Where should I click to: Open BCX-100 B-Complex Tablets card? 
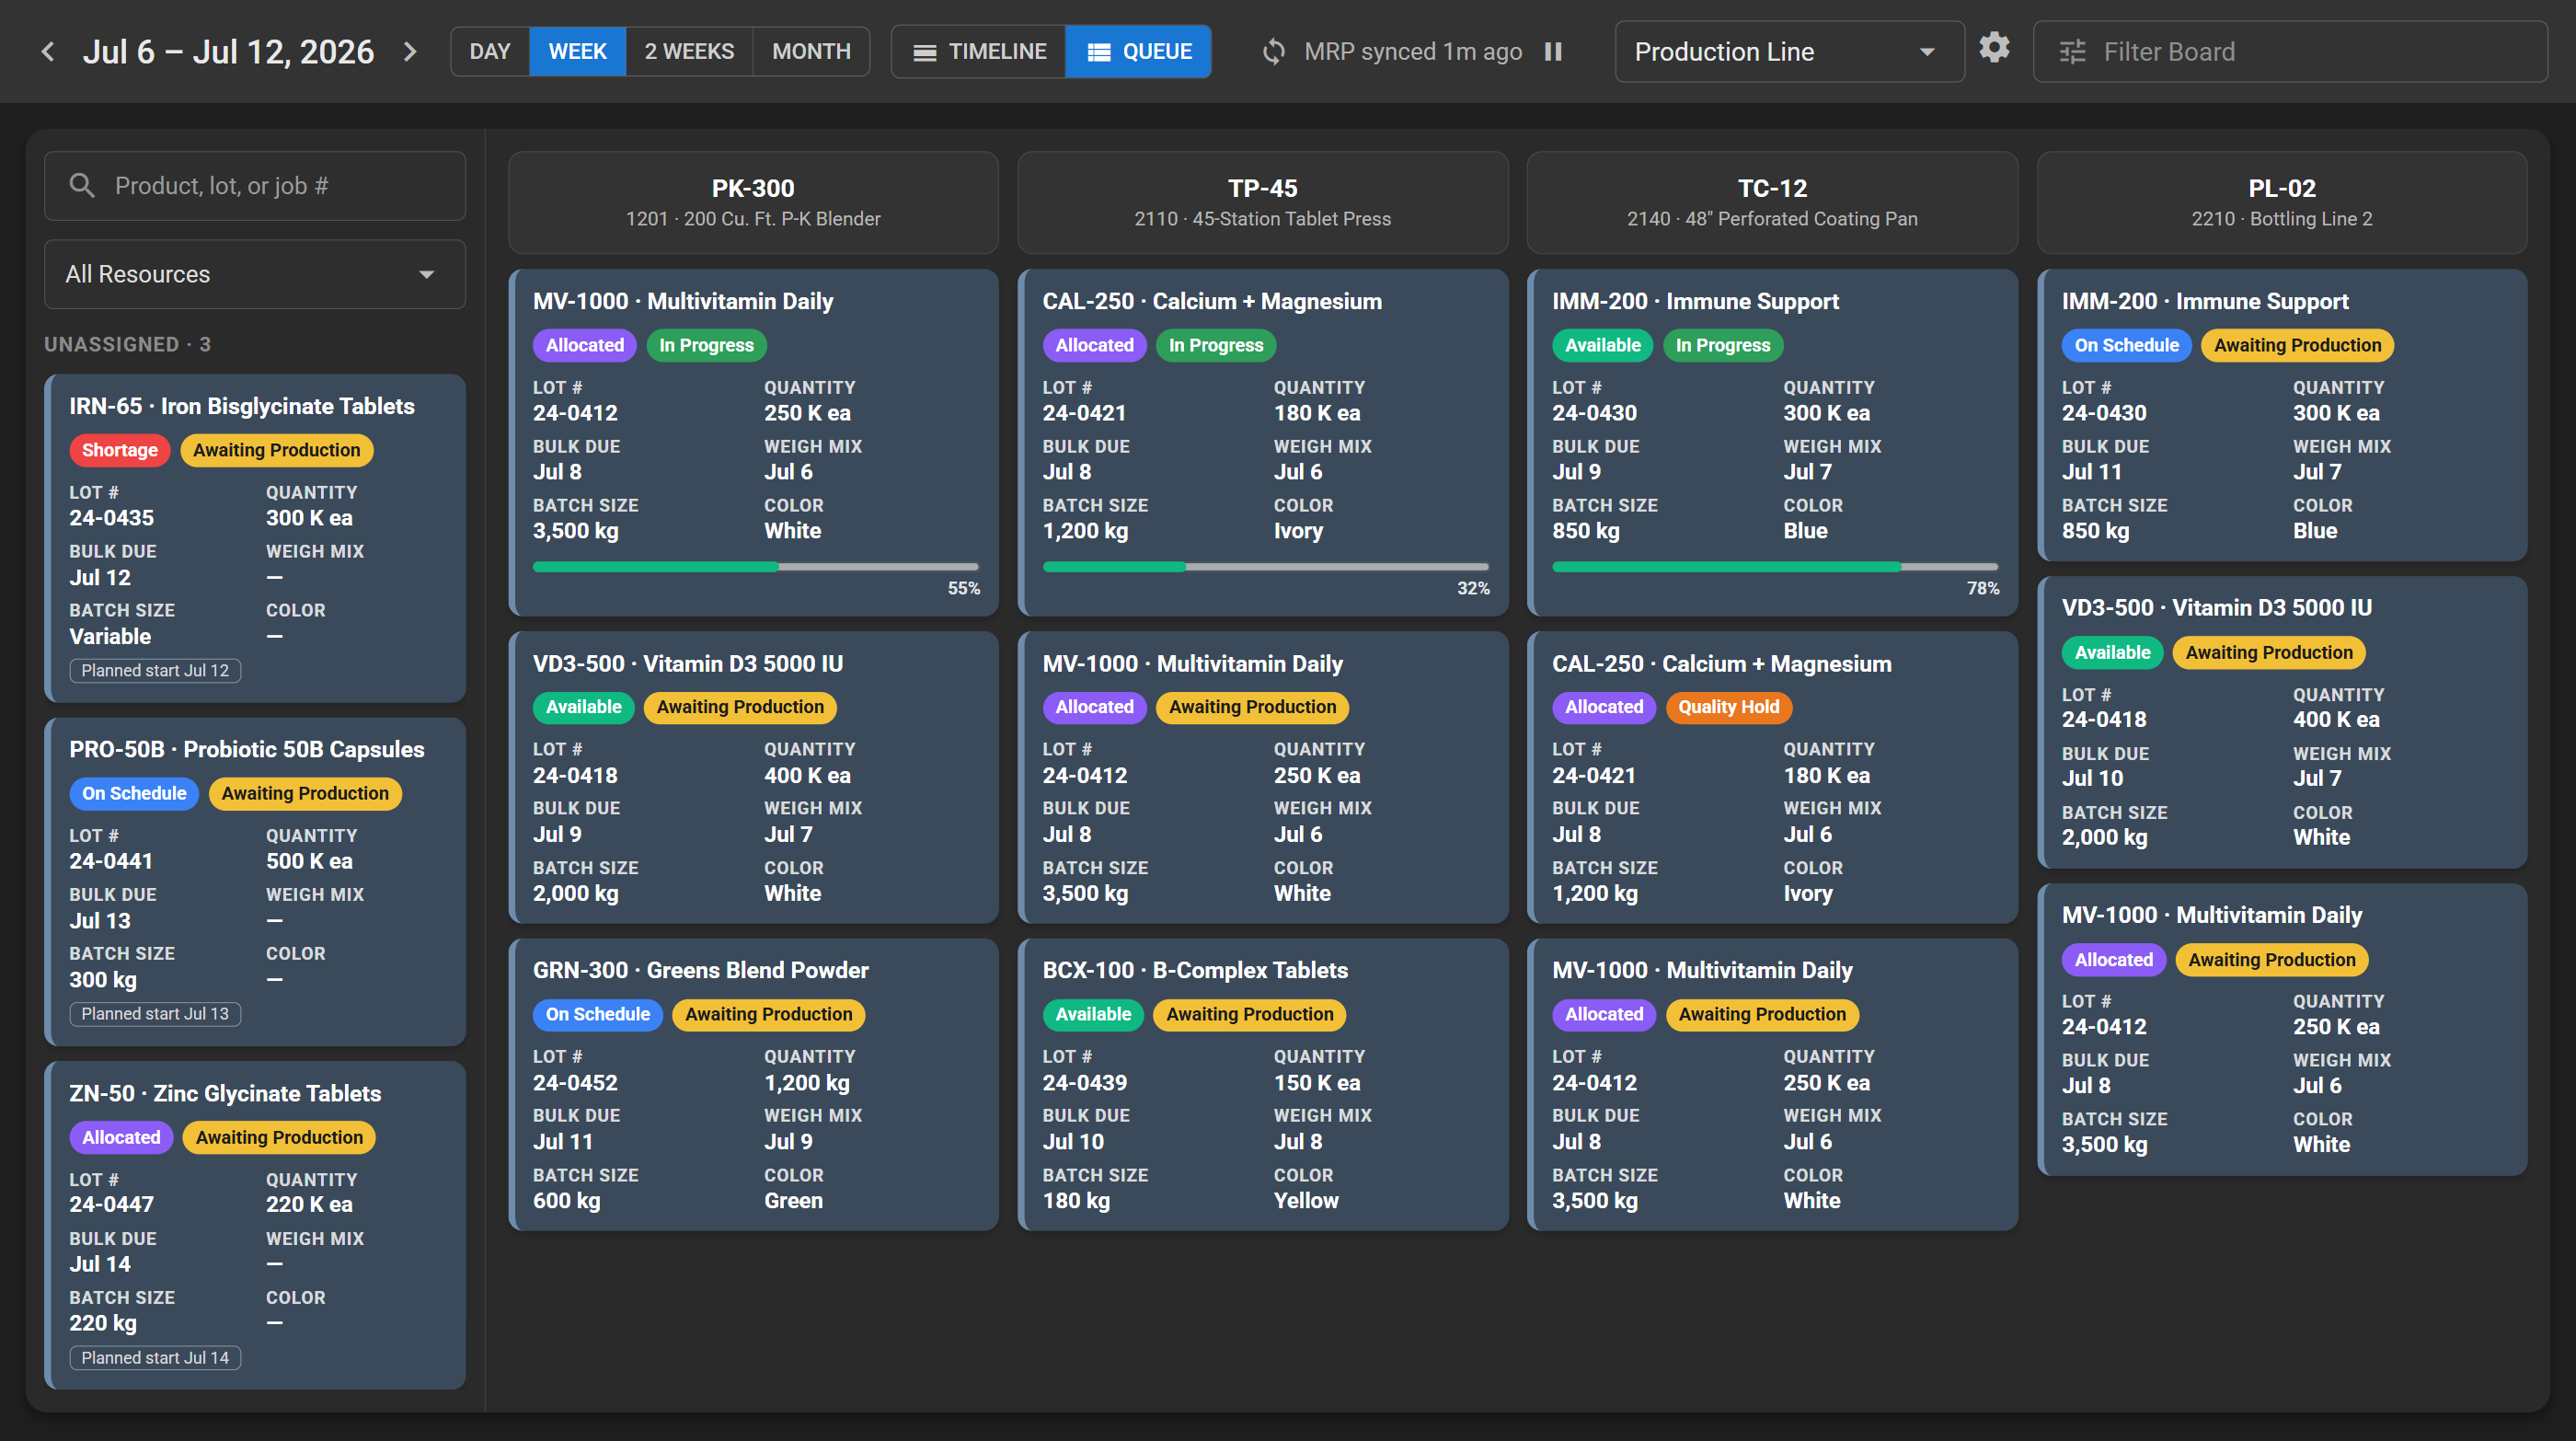point(1263,1084)
